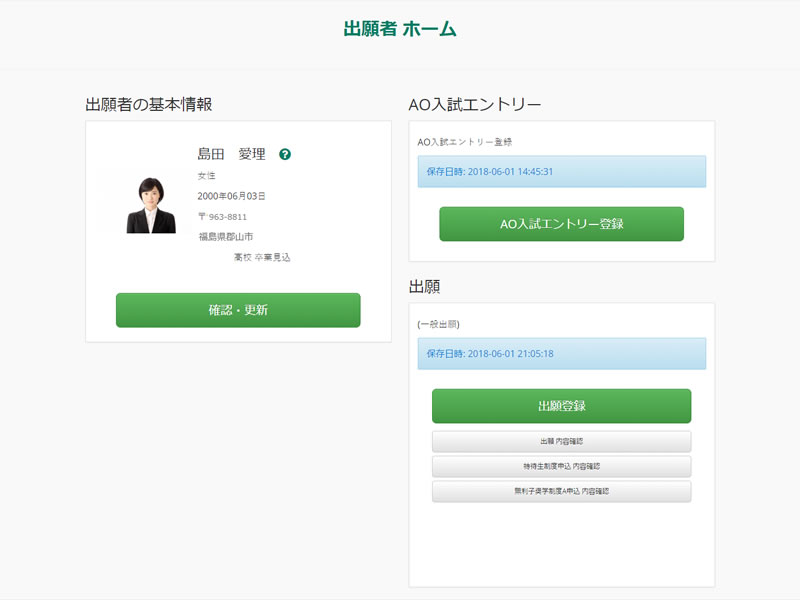Screen dimensions: 800x600
Task: Click the AO入試エントリー section heading
Action: (x=475, y=104)
